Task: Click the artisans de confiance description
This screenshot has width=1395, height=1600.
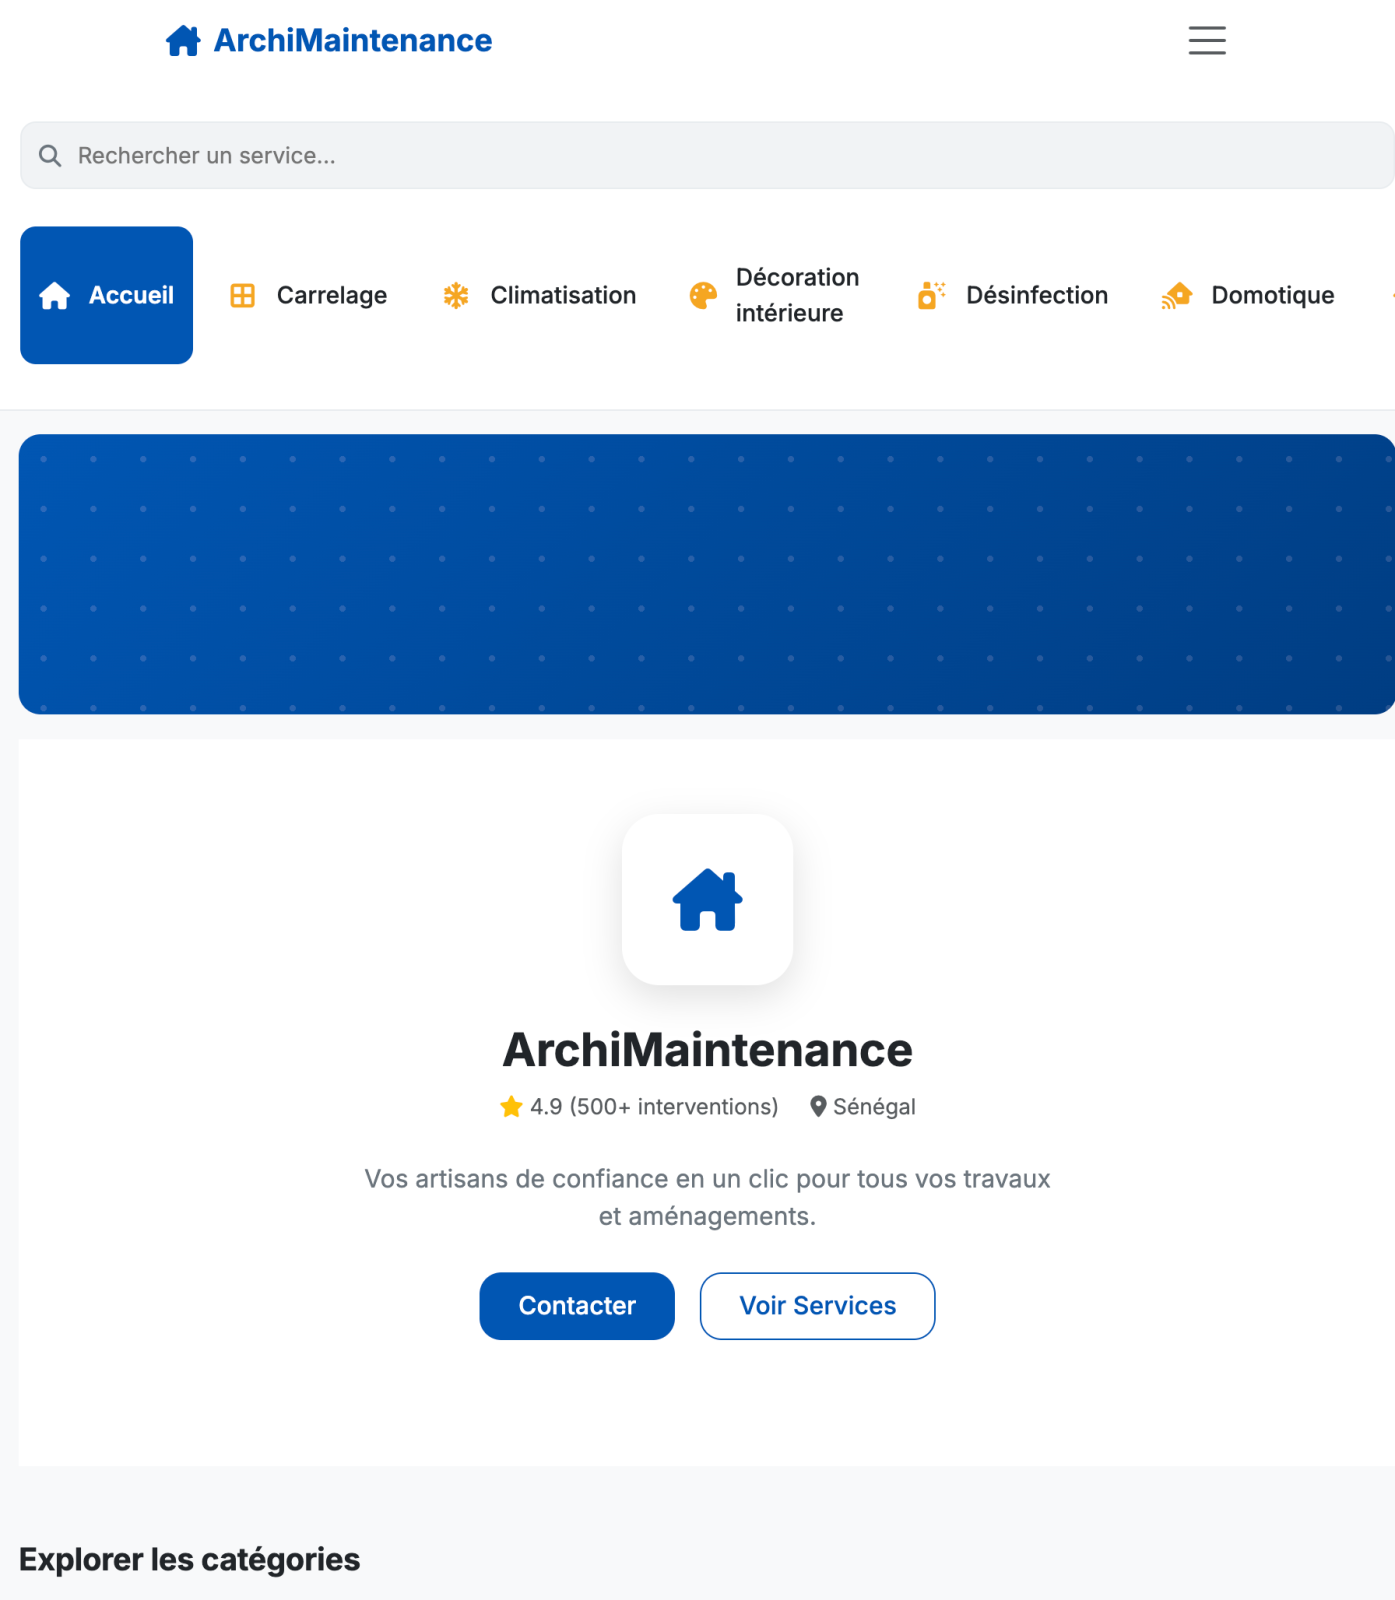Action: pos(708,1198)
